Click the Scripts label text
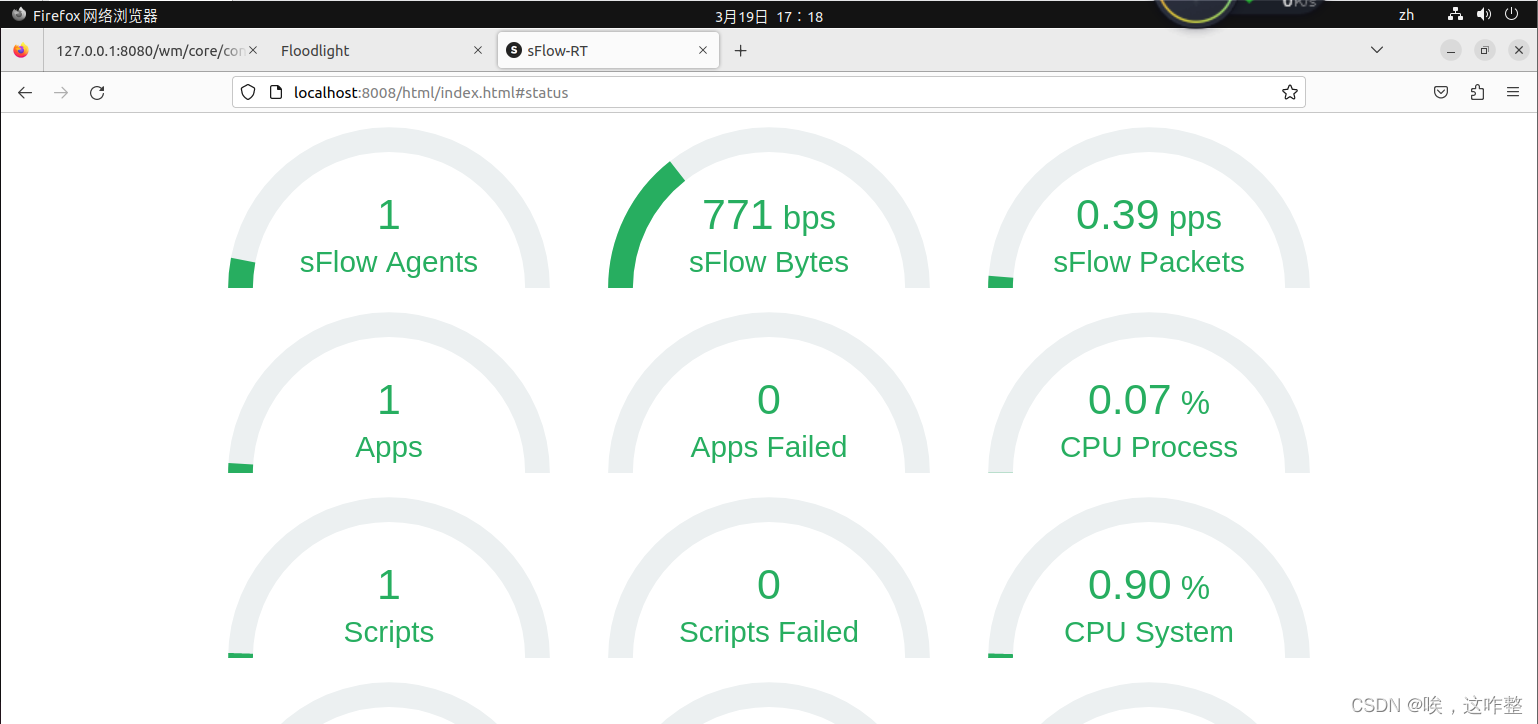The height and width of the screenshot is (724, 1538). pyautogui.click(x=389, y=632)
